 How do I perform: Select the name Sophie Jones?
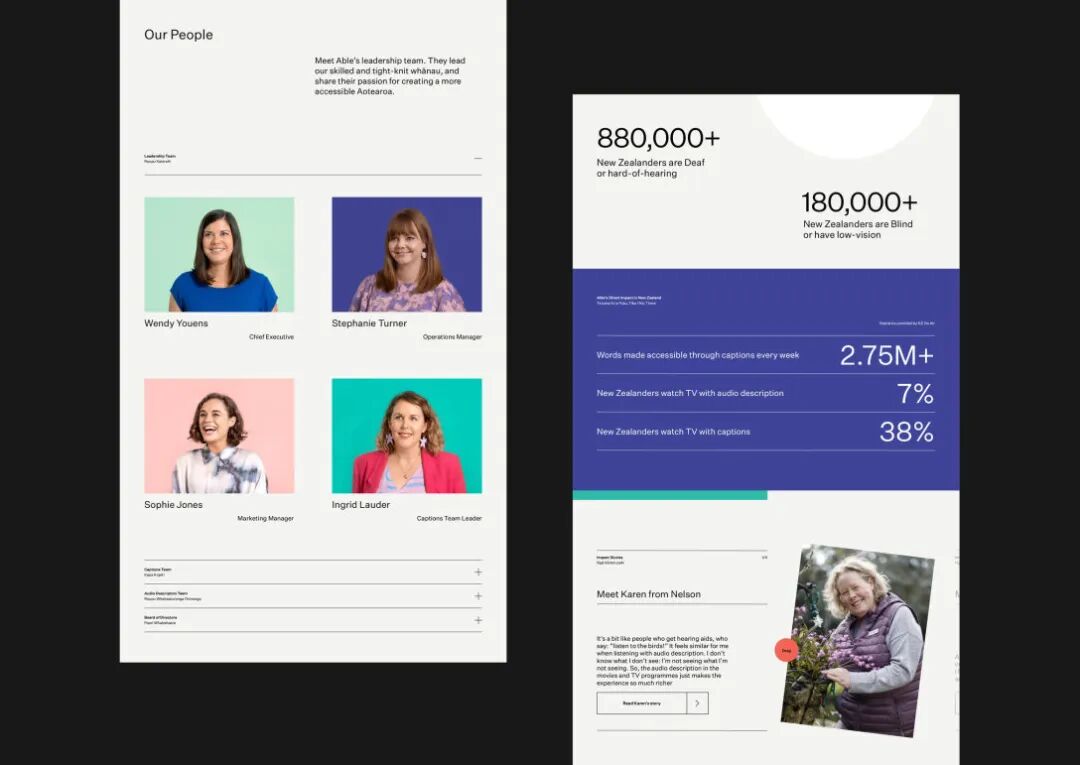tap(174, 505)
